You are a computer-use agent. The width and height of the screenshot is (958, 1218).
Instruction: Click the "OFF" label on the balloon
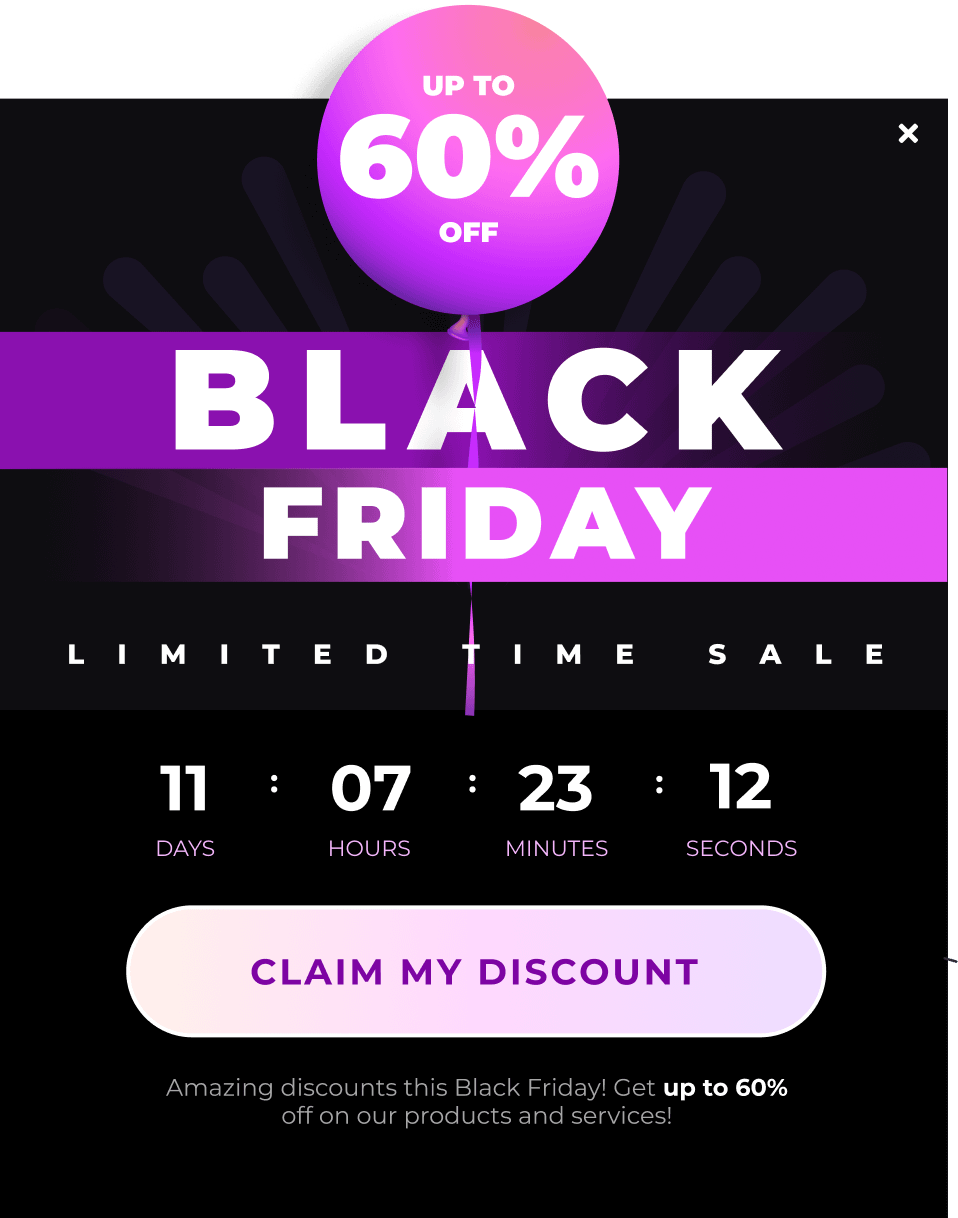pos(468,233)
